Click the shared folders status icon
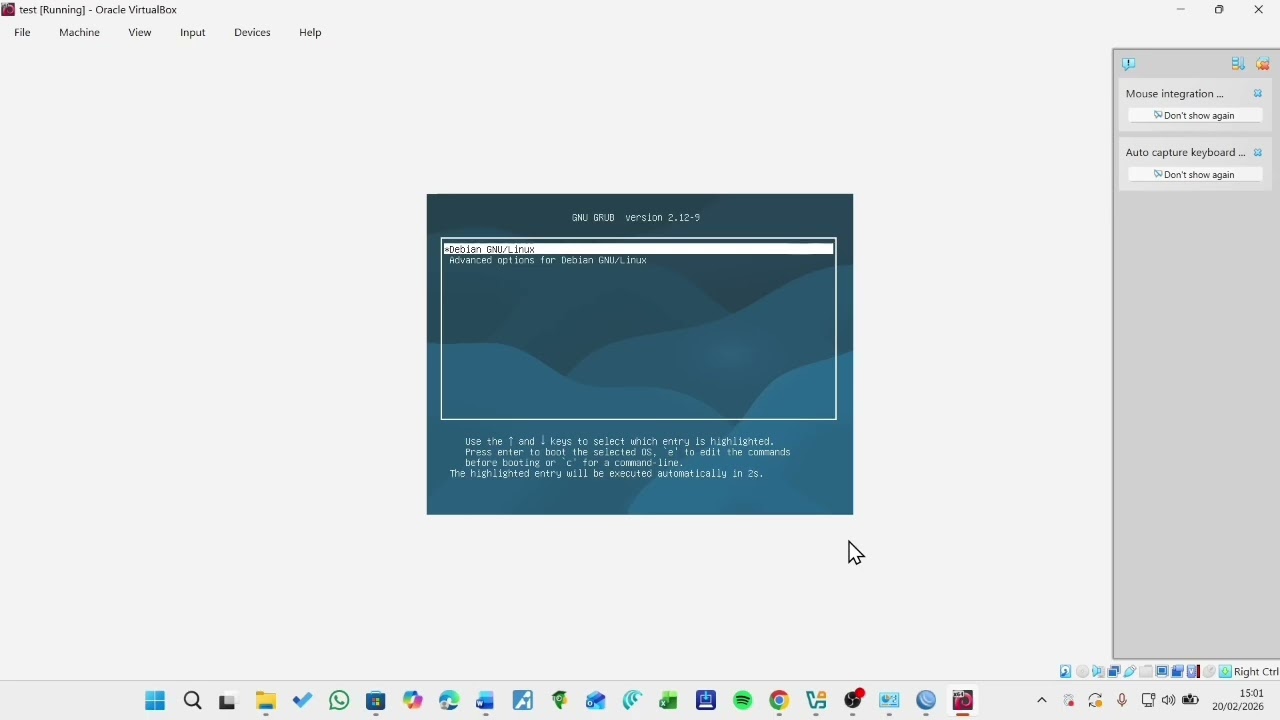This screenshot has height=720, width=1280. coord(1146,672)
